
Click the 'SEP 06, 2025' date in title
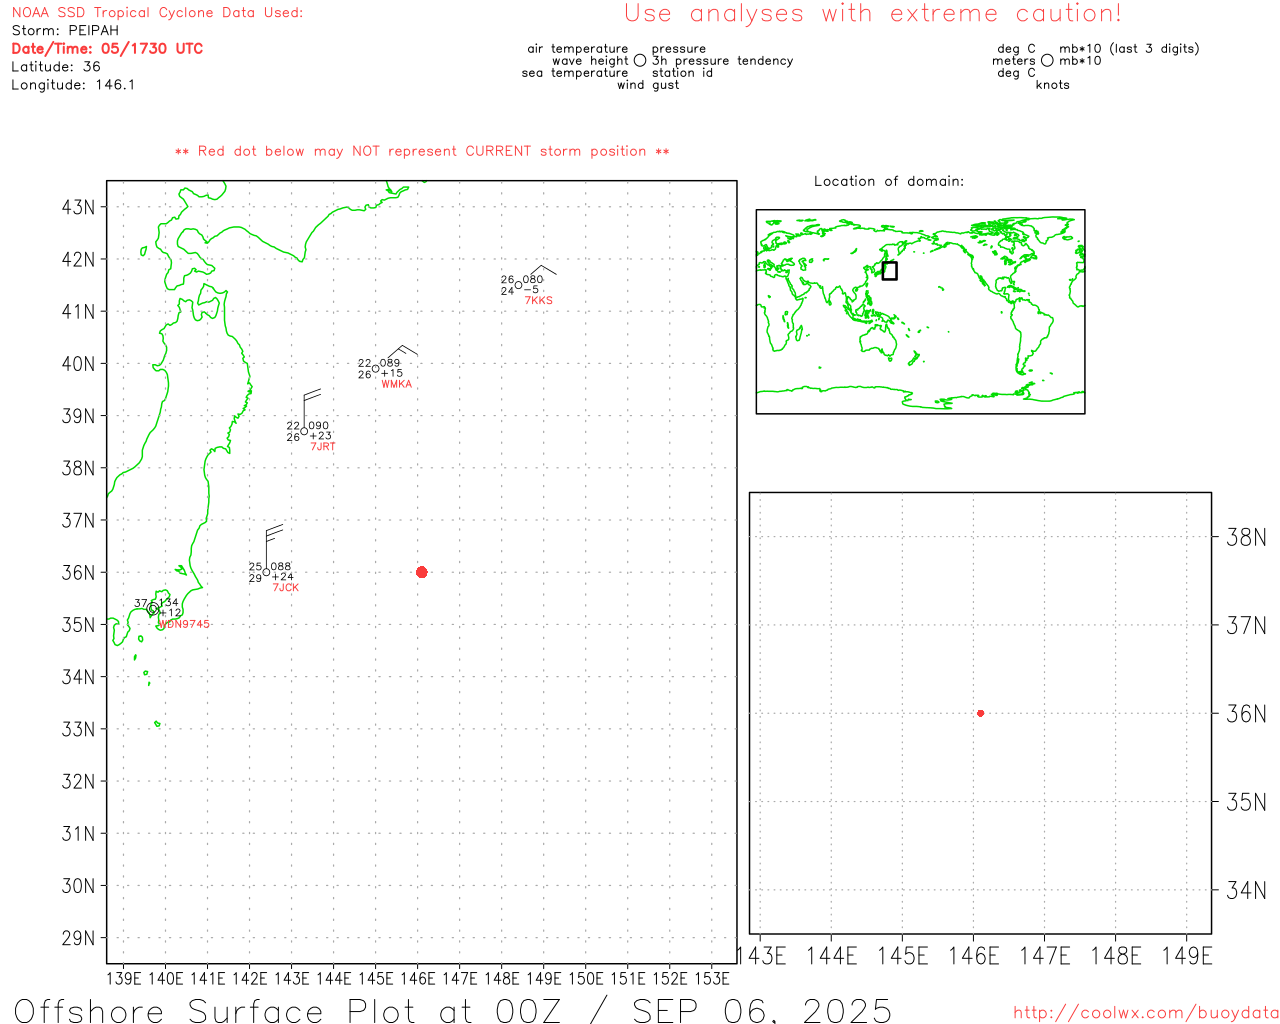[762, 1010]
